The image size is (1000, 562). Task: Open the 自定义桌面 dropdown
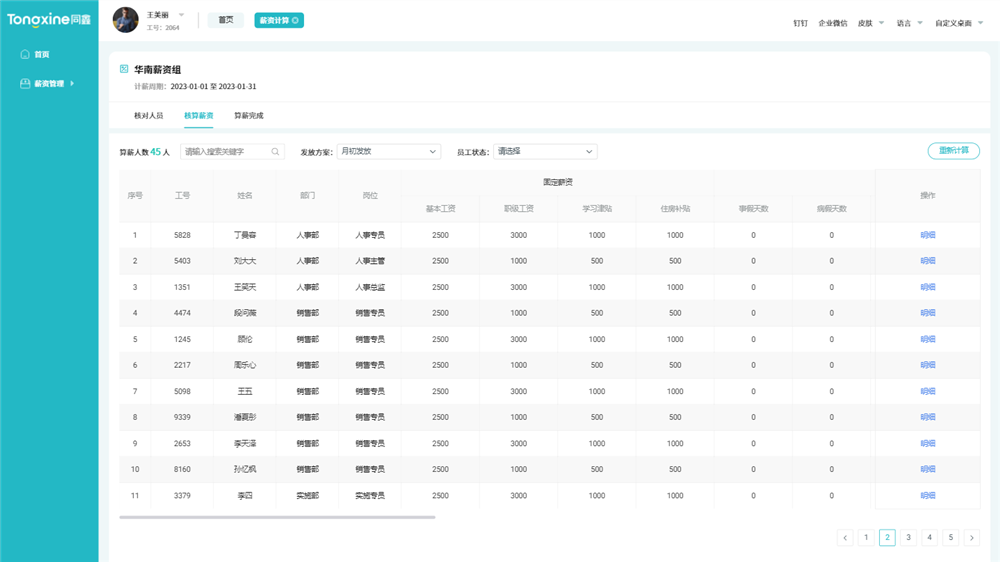click(958, 23)
